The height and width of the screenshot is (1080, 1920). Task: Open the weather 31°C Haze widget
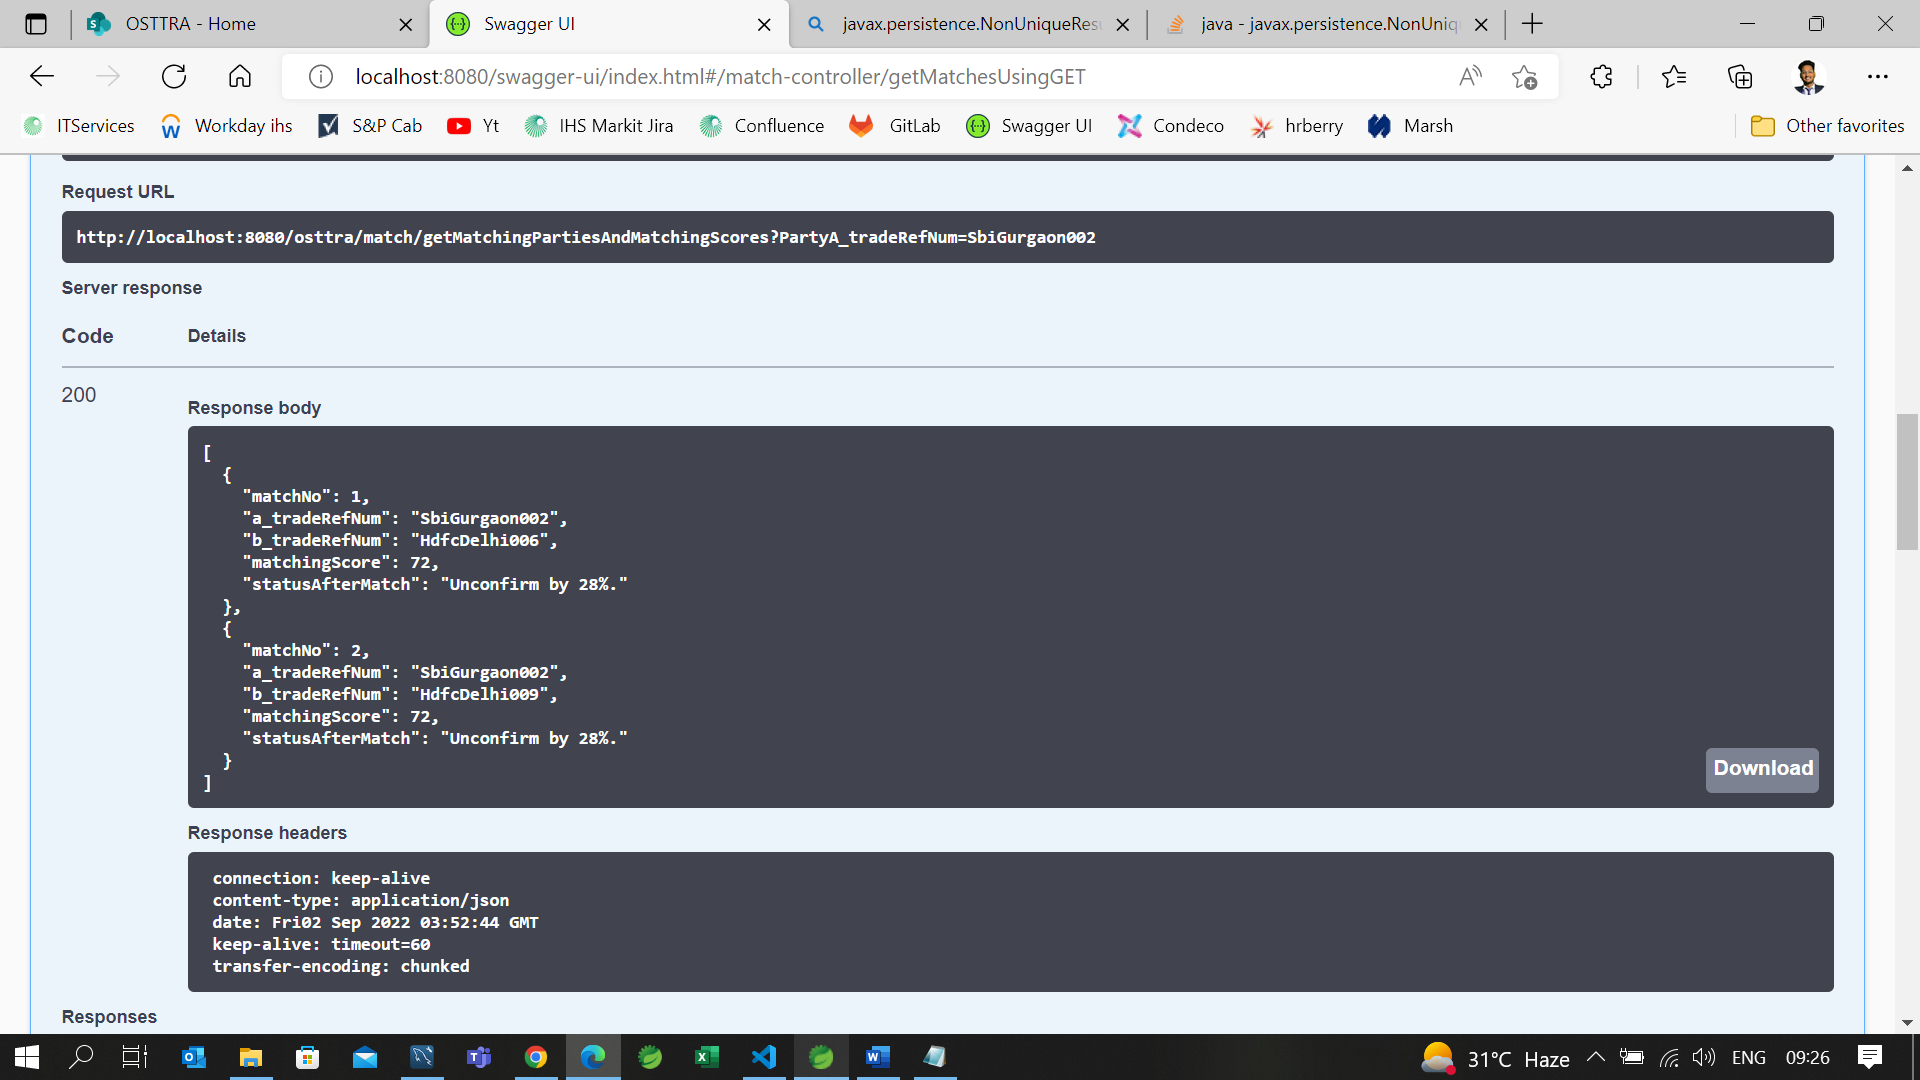(x=1496, y=1058)
